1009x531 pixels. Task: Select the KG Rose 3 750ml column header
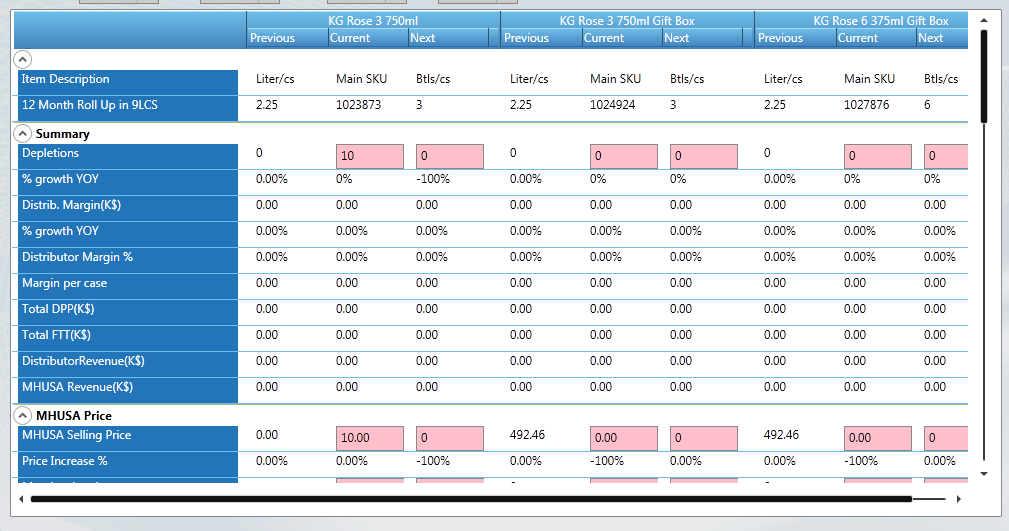(373, 20)
